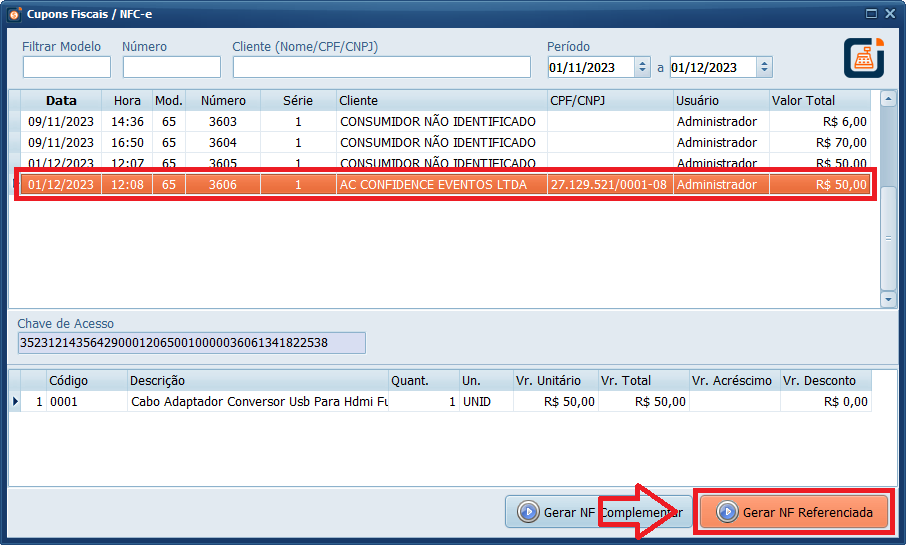Click the Cliente name/CPF/CNPJ search field
Image resolution: width=906 pixels, height=545 pixels.
[381, 67]
